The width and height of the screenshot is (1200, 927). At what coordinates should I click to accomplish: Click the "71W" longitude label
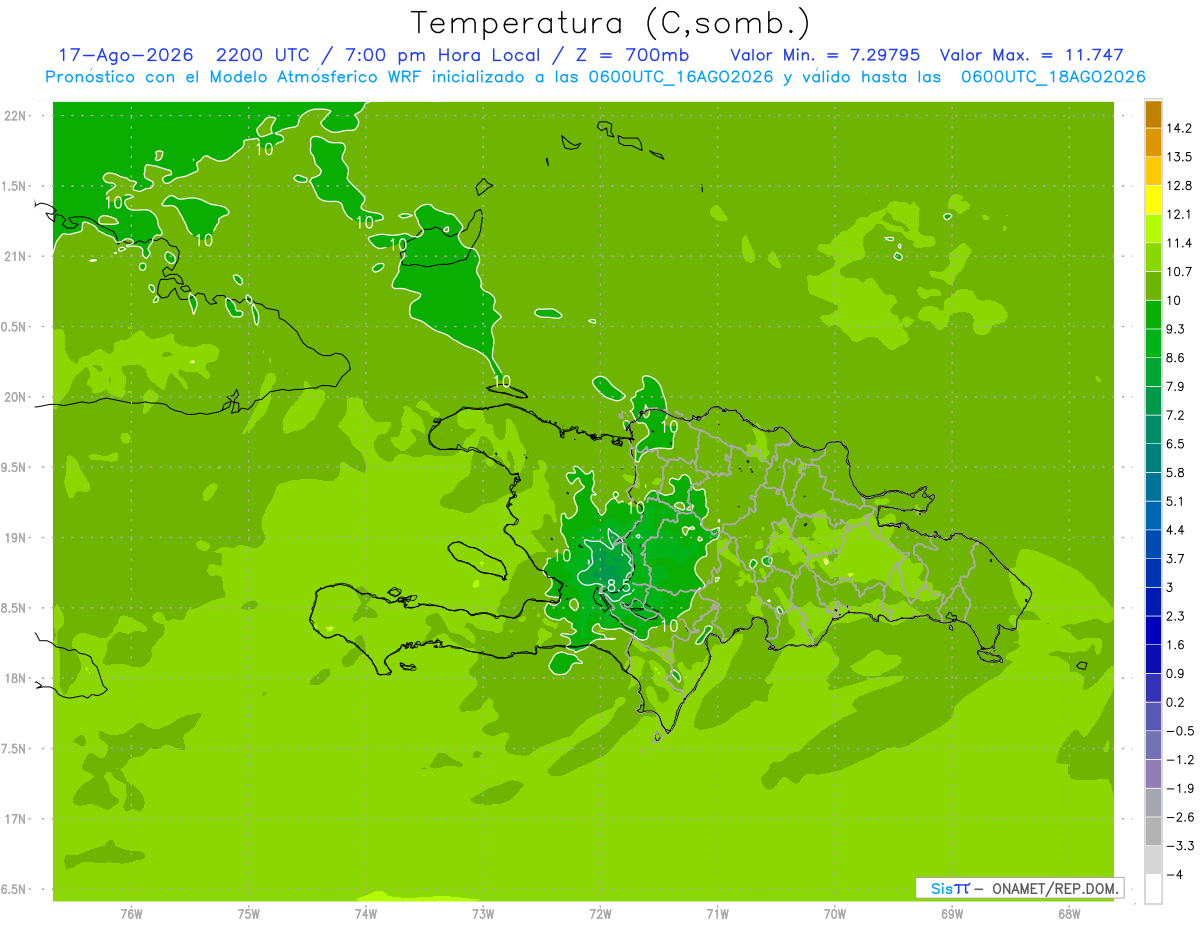click(x=717, y=914)
